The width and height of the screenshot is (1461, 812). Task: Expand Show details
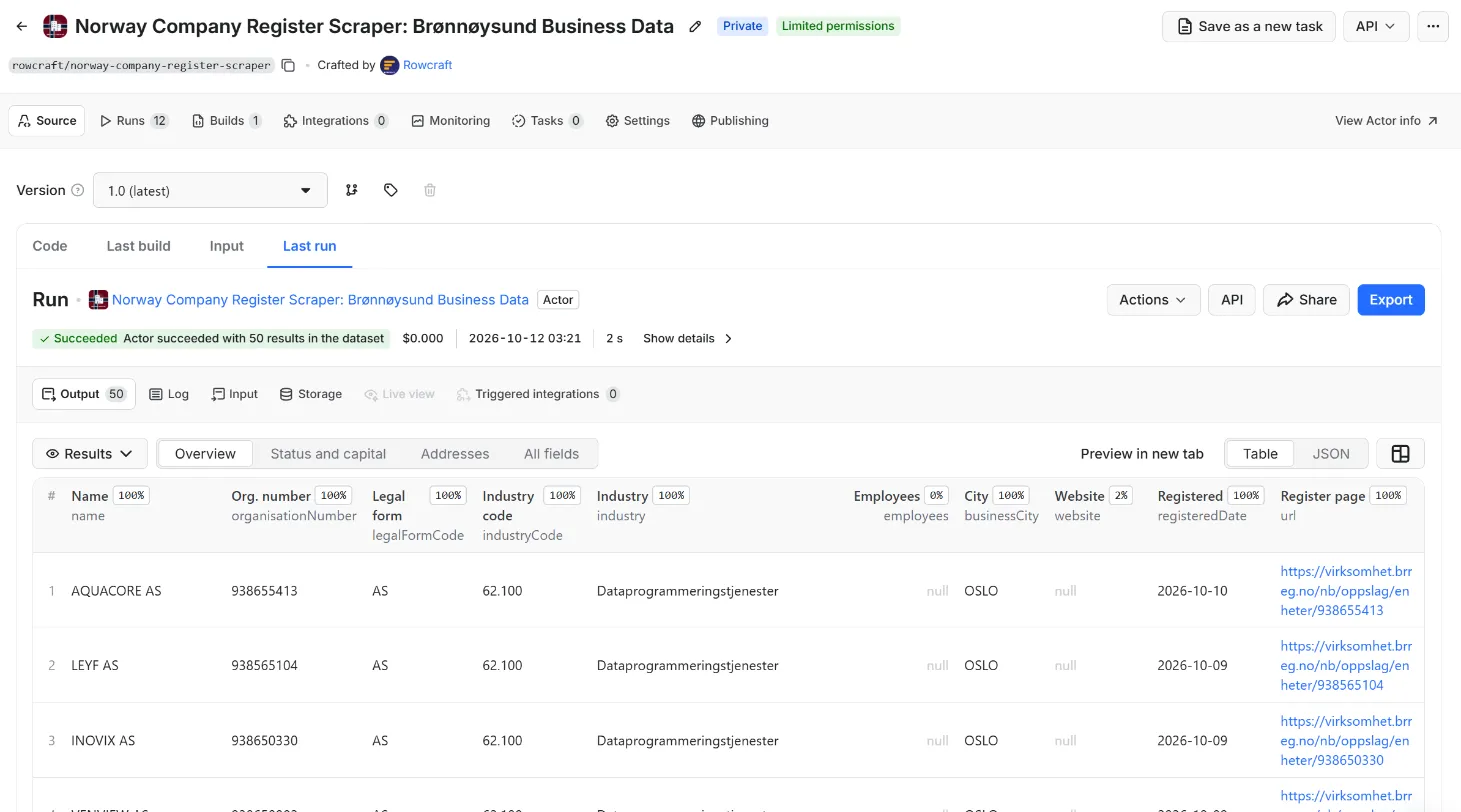click(x=688, y=339)
